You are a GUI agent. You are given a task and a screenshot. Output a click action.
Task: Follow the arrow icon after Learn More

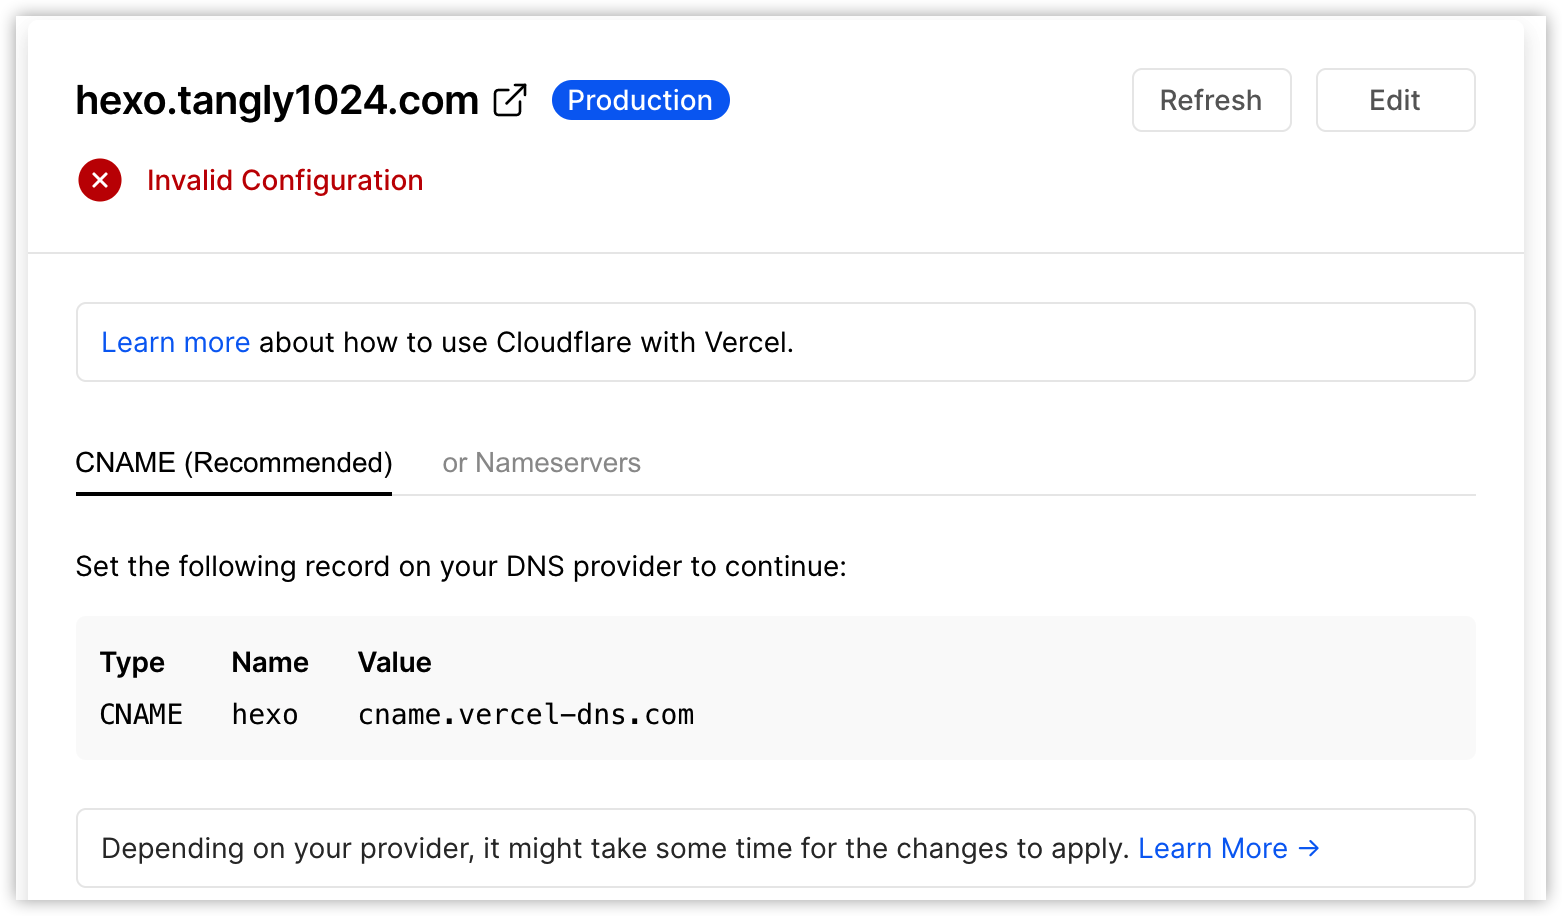(x=1309, y=848)
